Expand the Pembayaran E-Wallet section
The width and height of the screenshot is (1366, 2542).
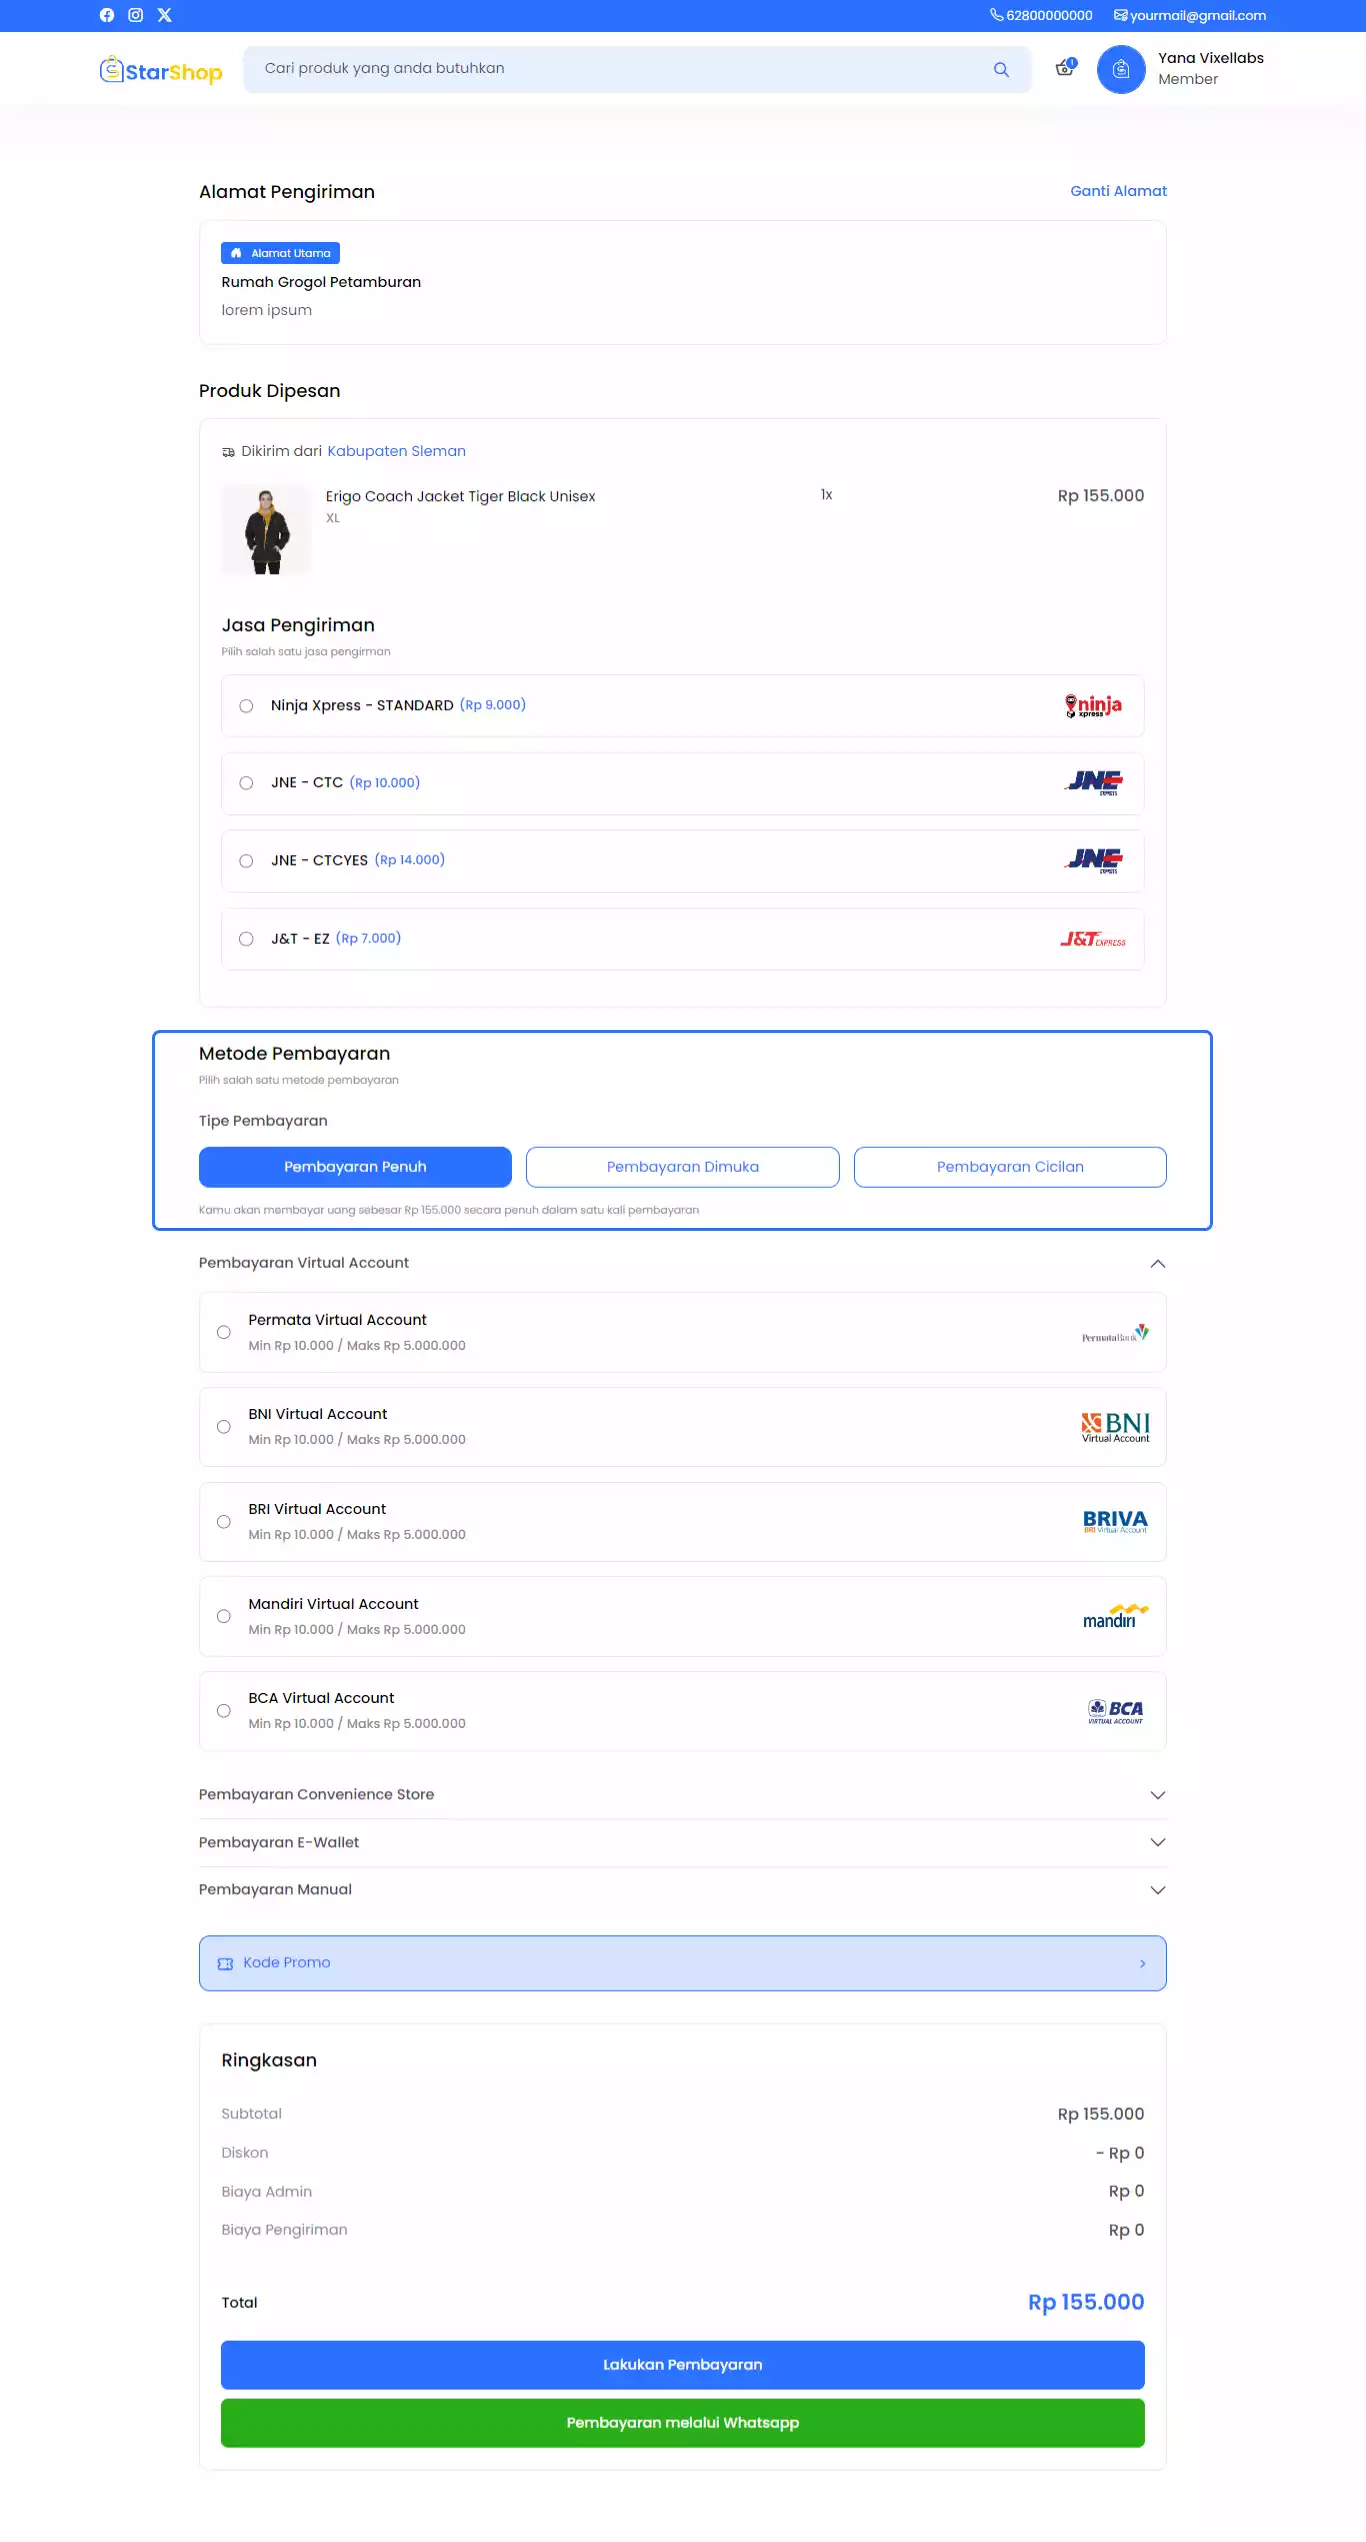(1157, 1842)
